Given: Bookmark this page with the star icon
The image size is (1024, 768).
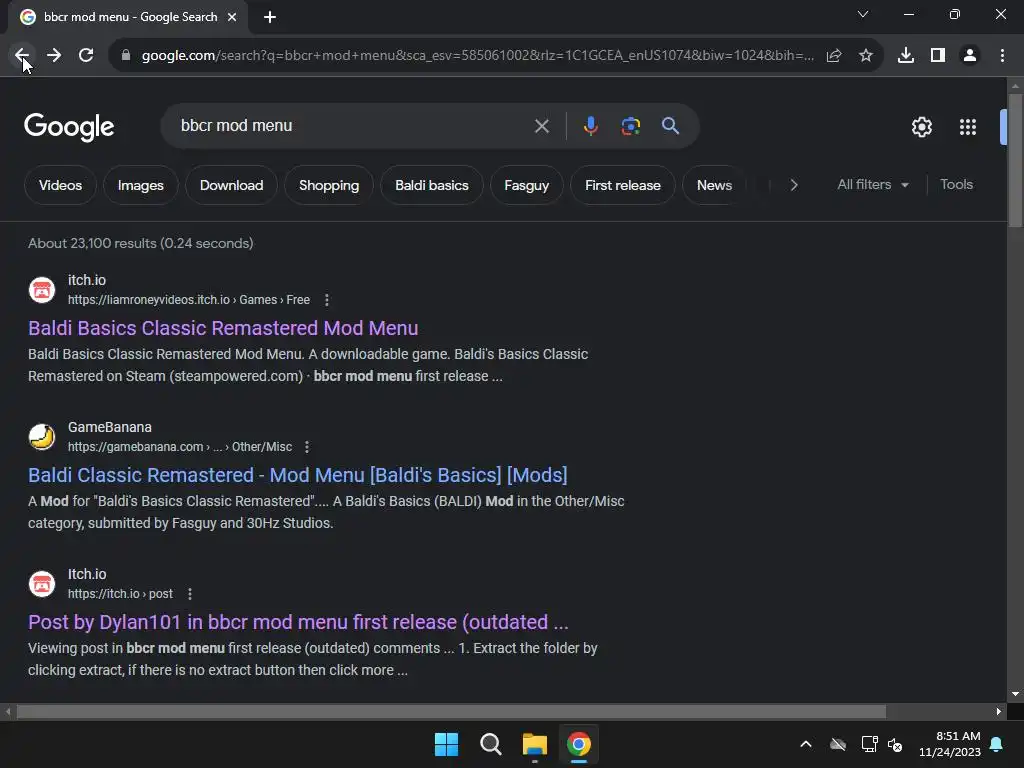Looking at the screenshot, I should 866,56.
